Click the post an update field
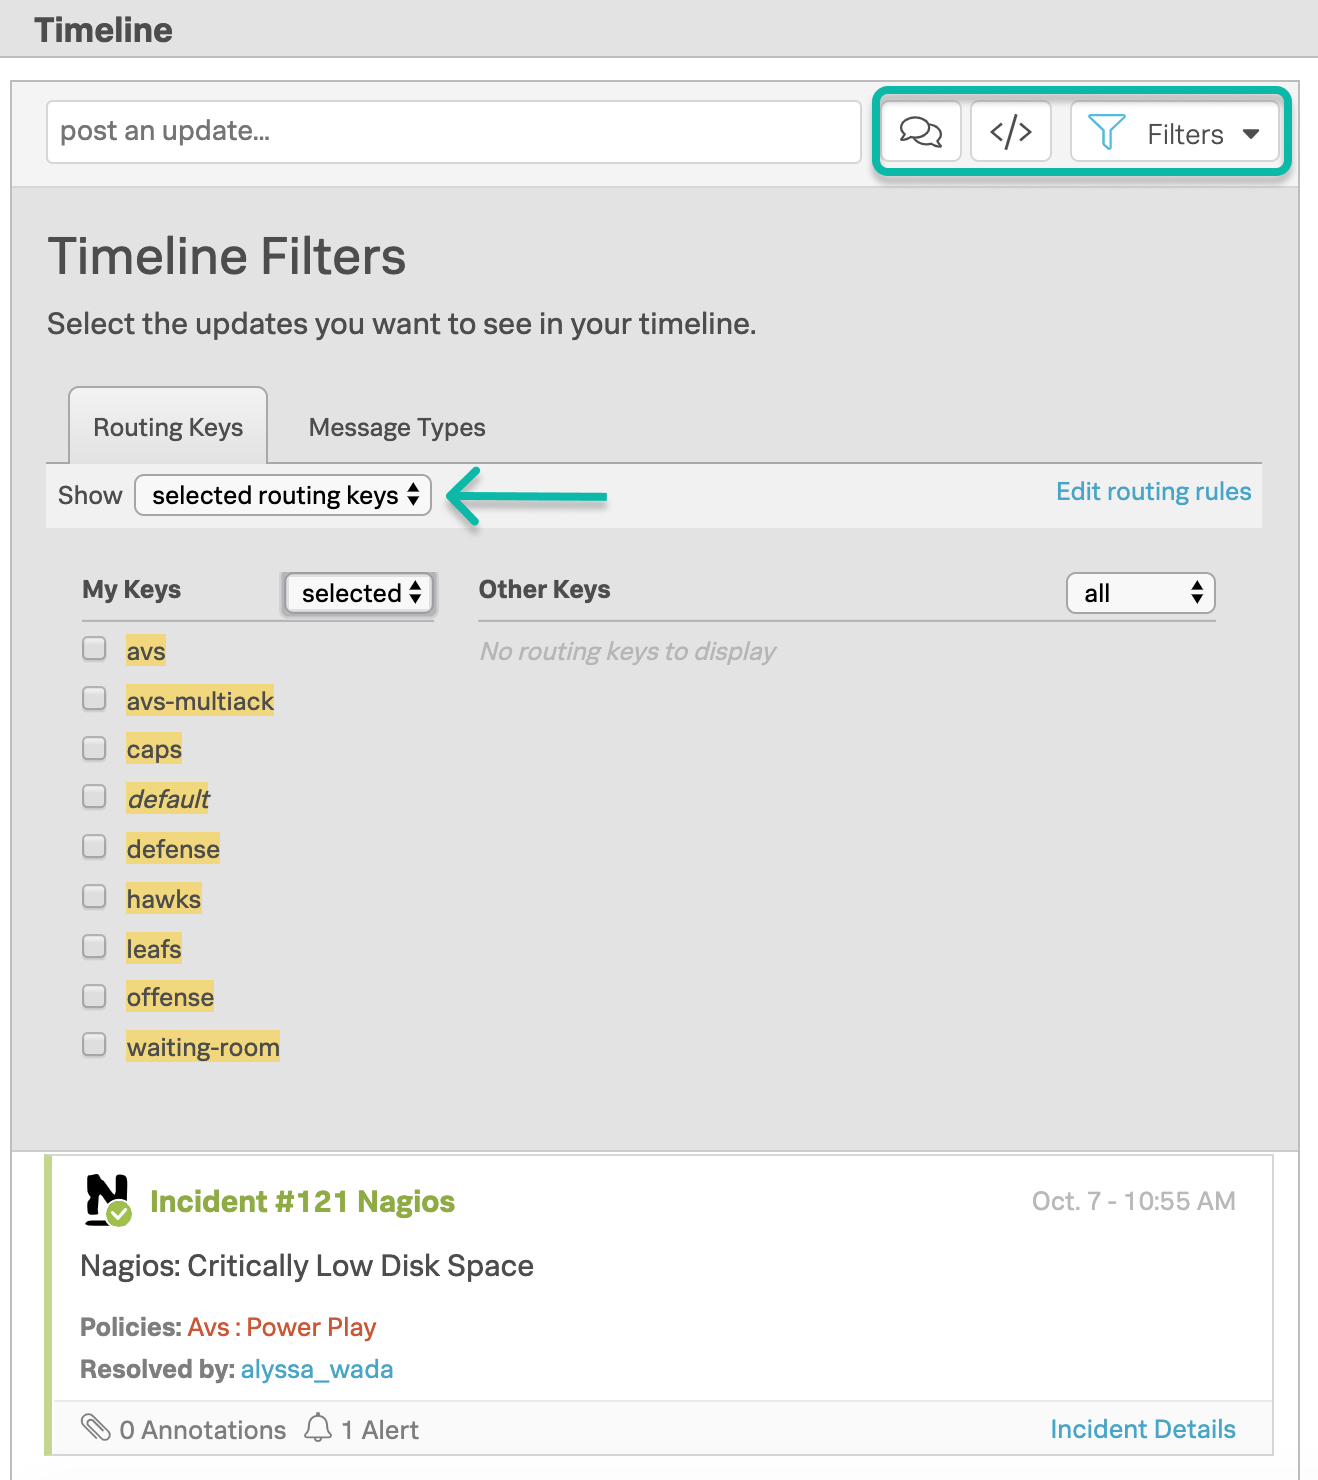The width and height of the screenshot is (1318, 1480). pyautogui.click(x=453, y=131)
